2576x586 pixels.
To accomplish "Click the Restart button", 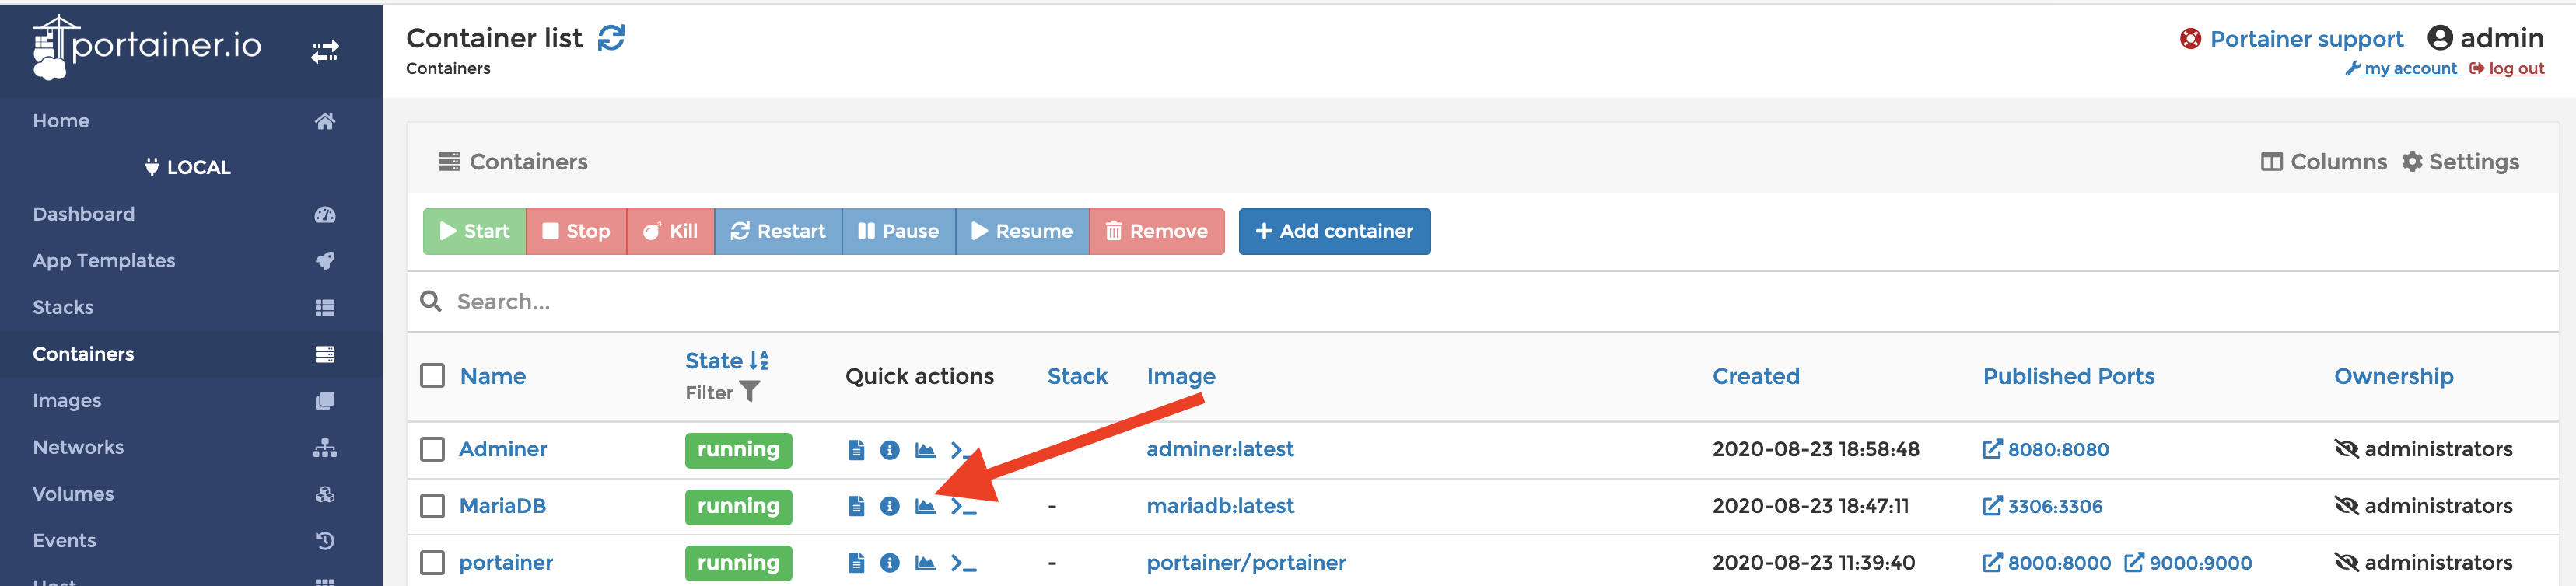I will pyautogui.click(x=778, y=231).
